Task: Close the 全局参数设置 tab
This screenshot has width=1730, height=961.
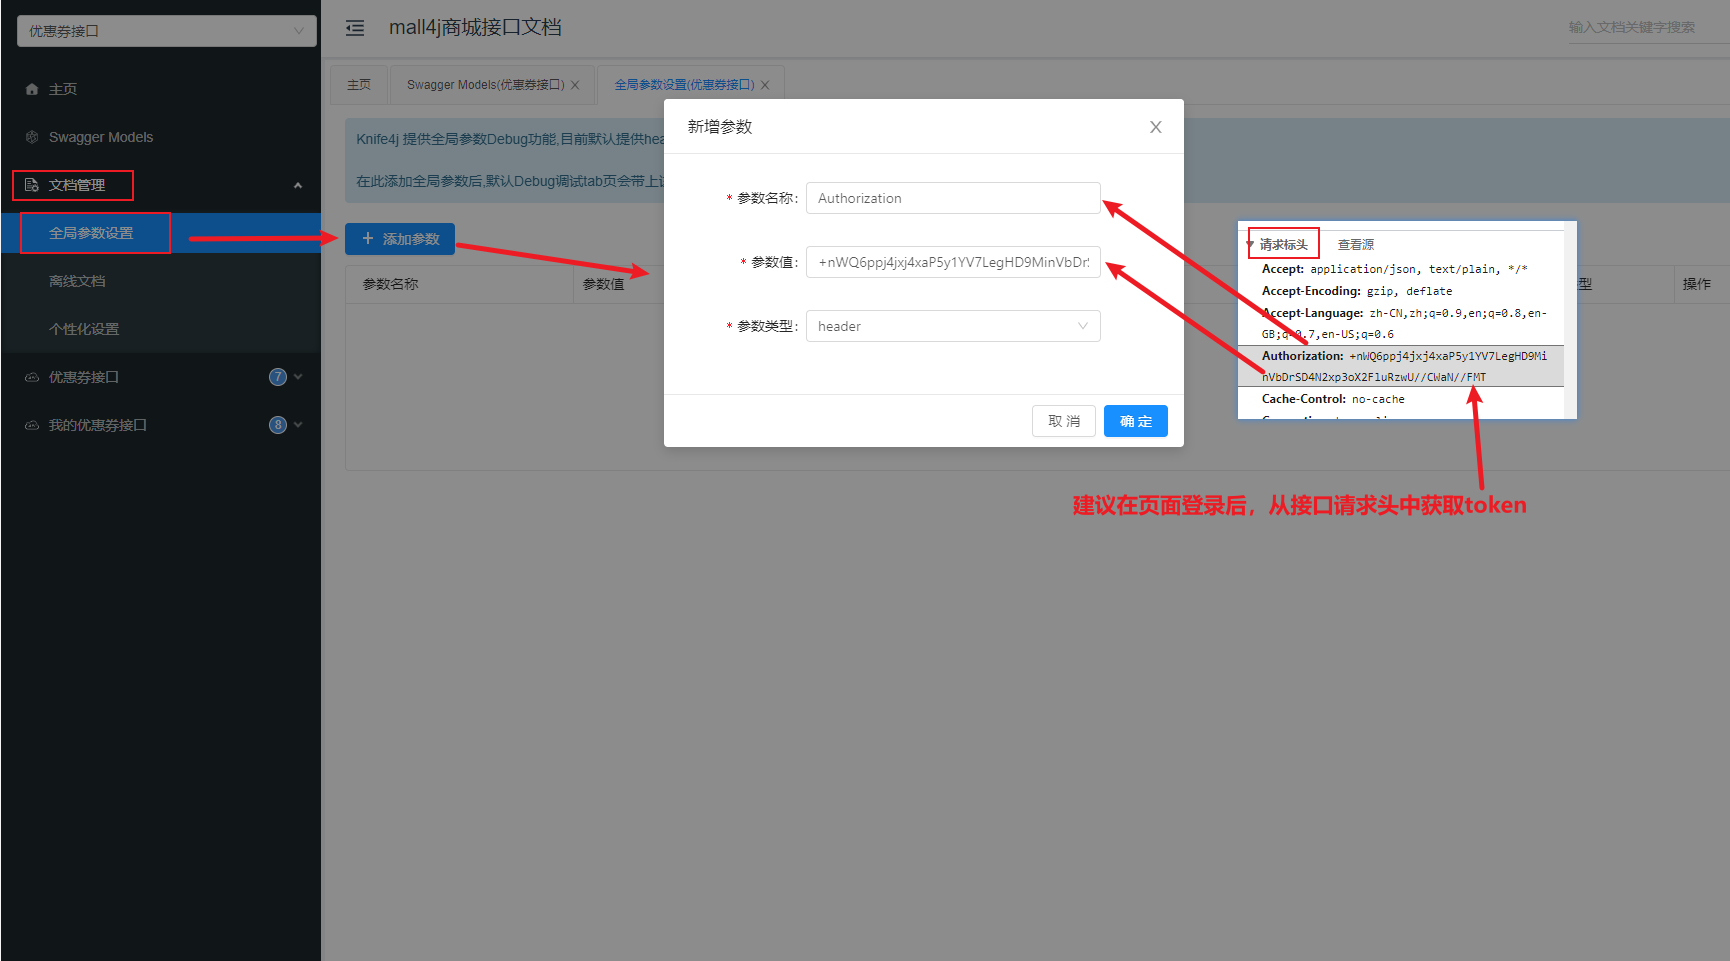Action: click(x=765, y=85)
